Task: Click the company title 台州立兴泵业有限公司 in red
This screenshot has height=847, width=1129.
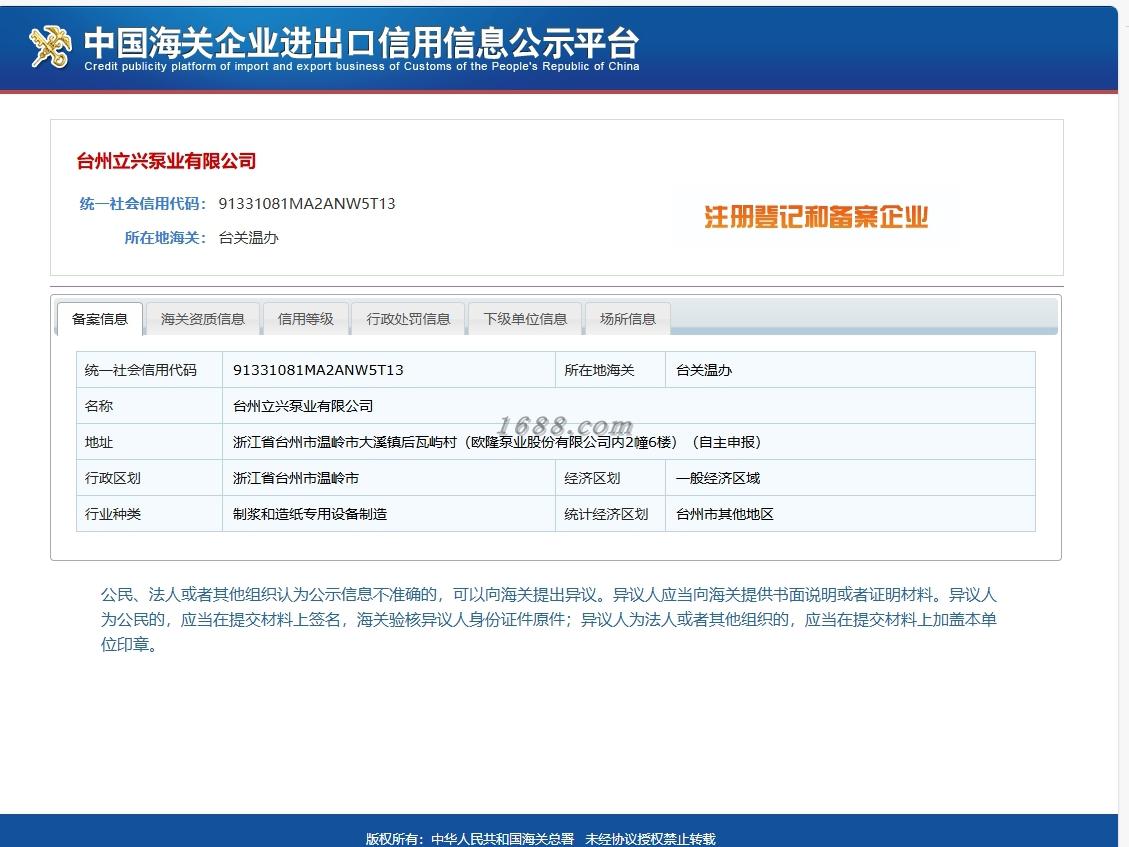Action: pos(166,161)
